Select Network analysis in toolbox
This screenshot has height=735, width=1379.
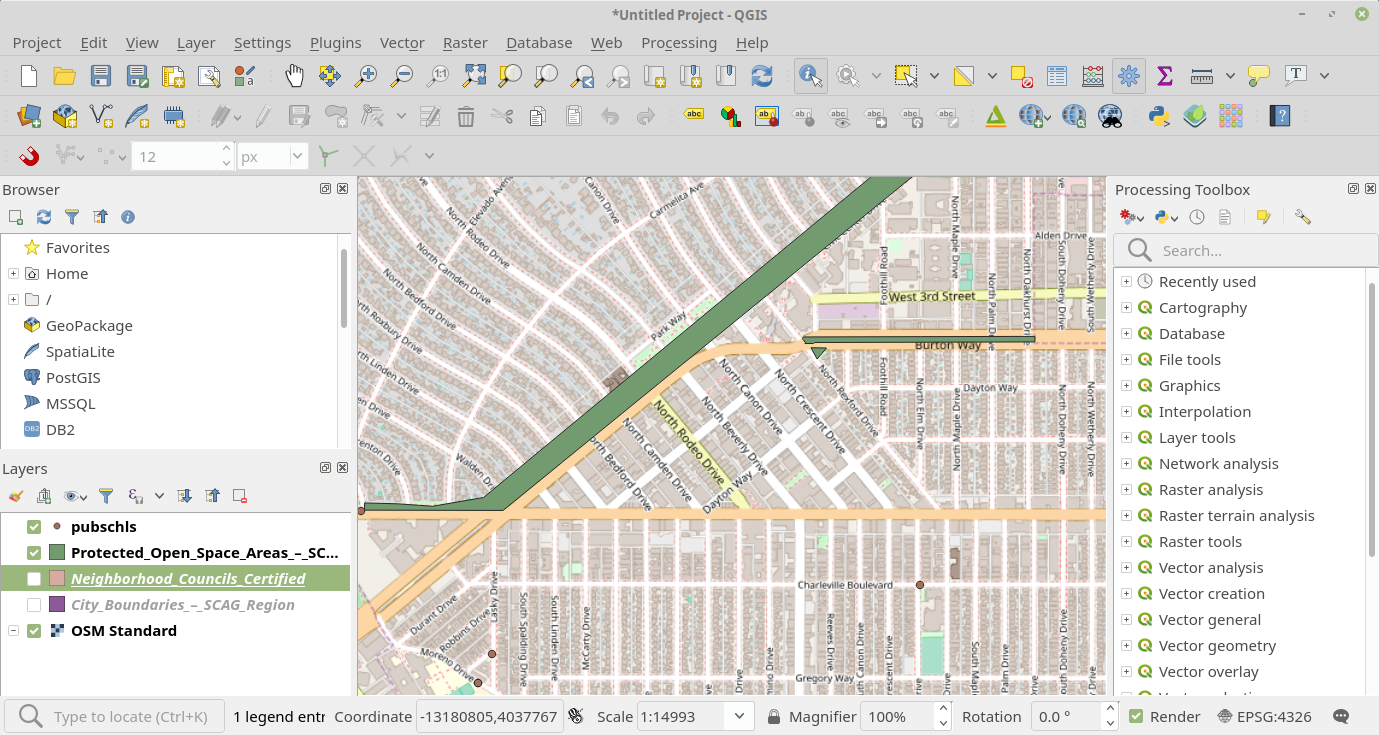(1219, 464)
